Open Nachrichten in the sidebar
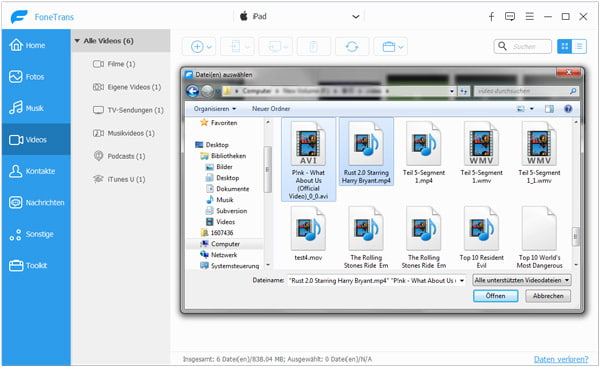 coord(36,202)
